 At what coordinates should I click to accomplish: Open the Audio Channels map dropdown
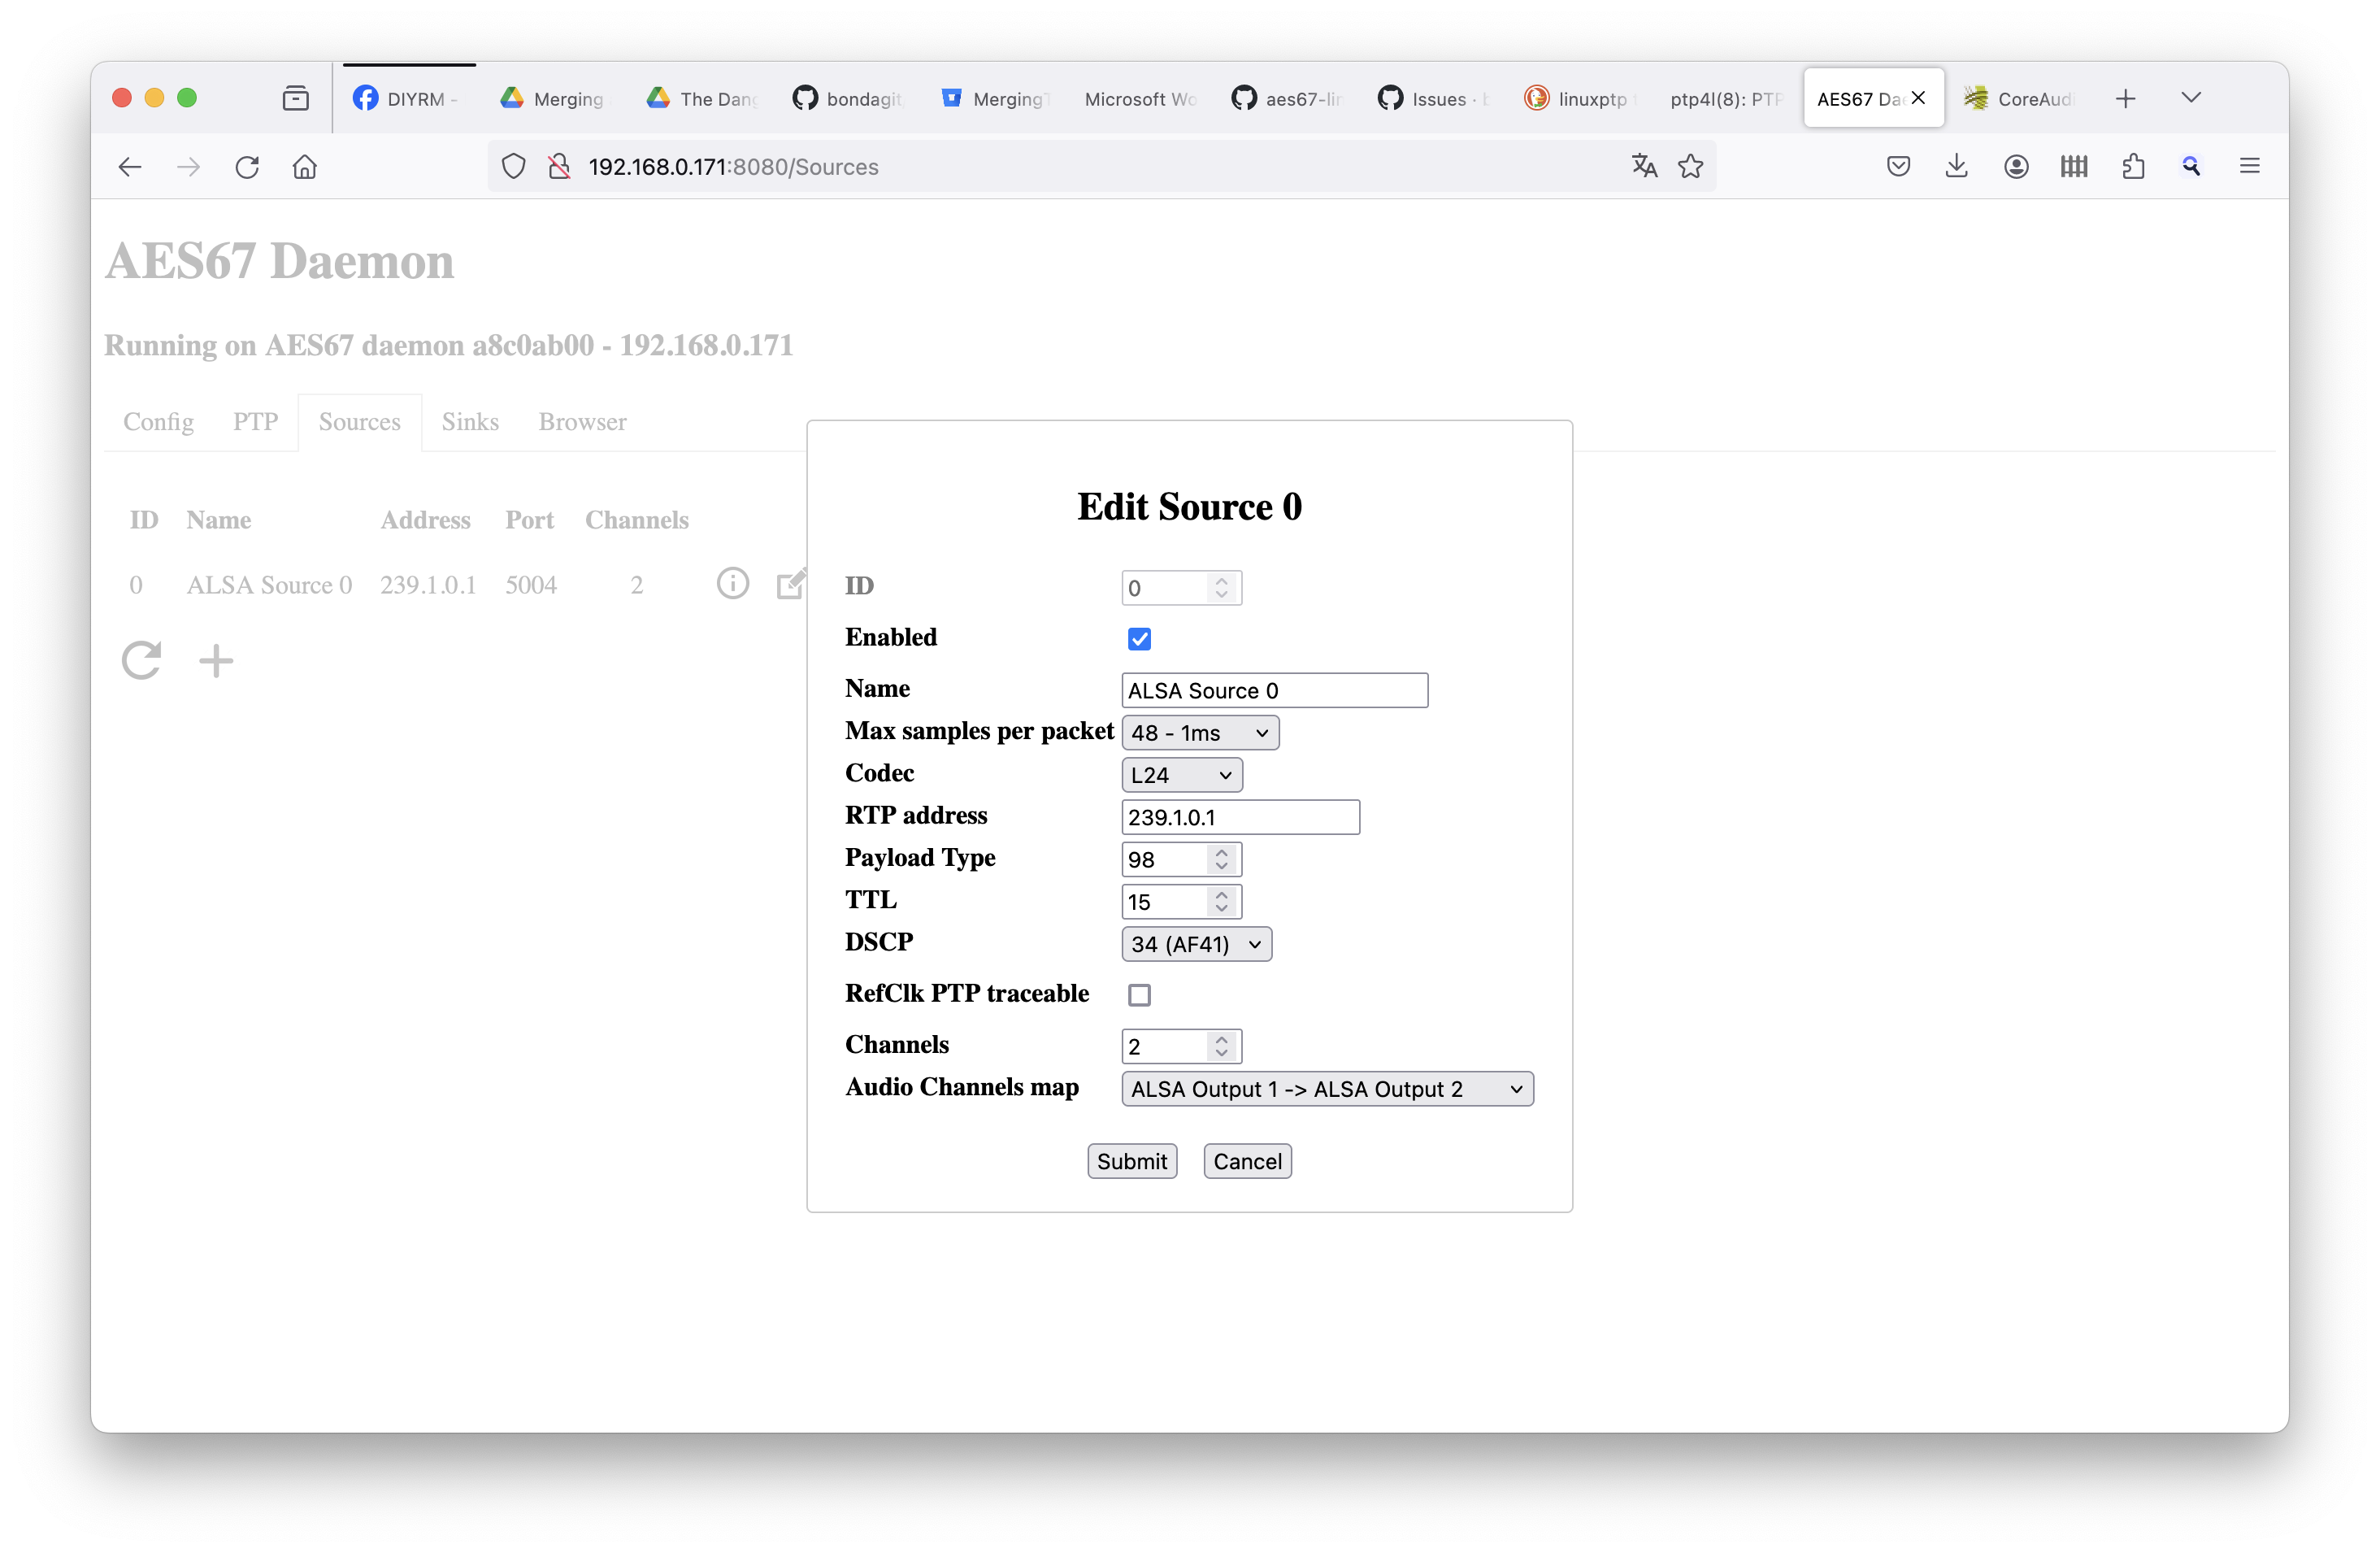tap(1327, 1089)
